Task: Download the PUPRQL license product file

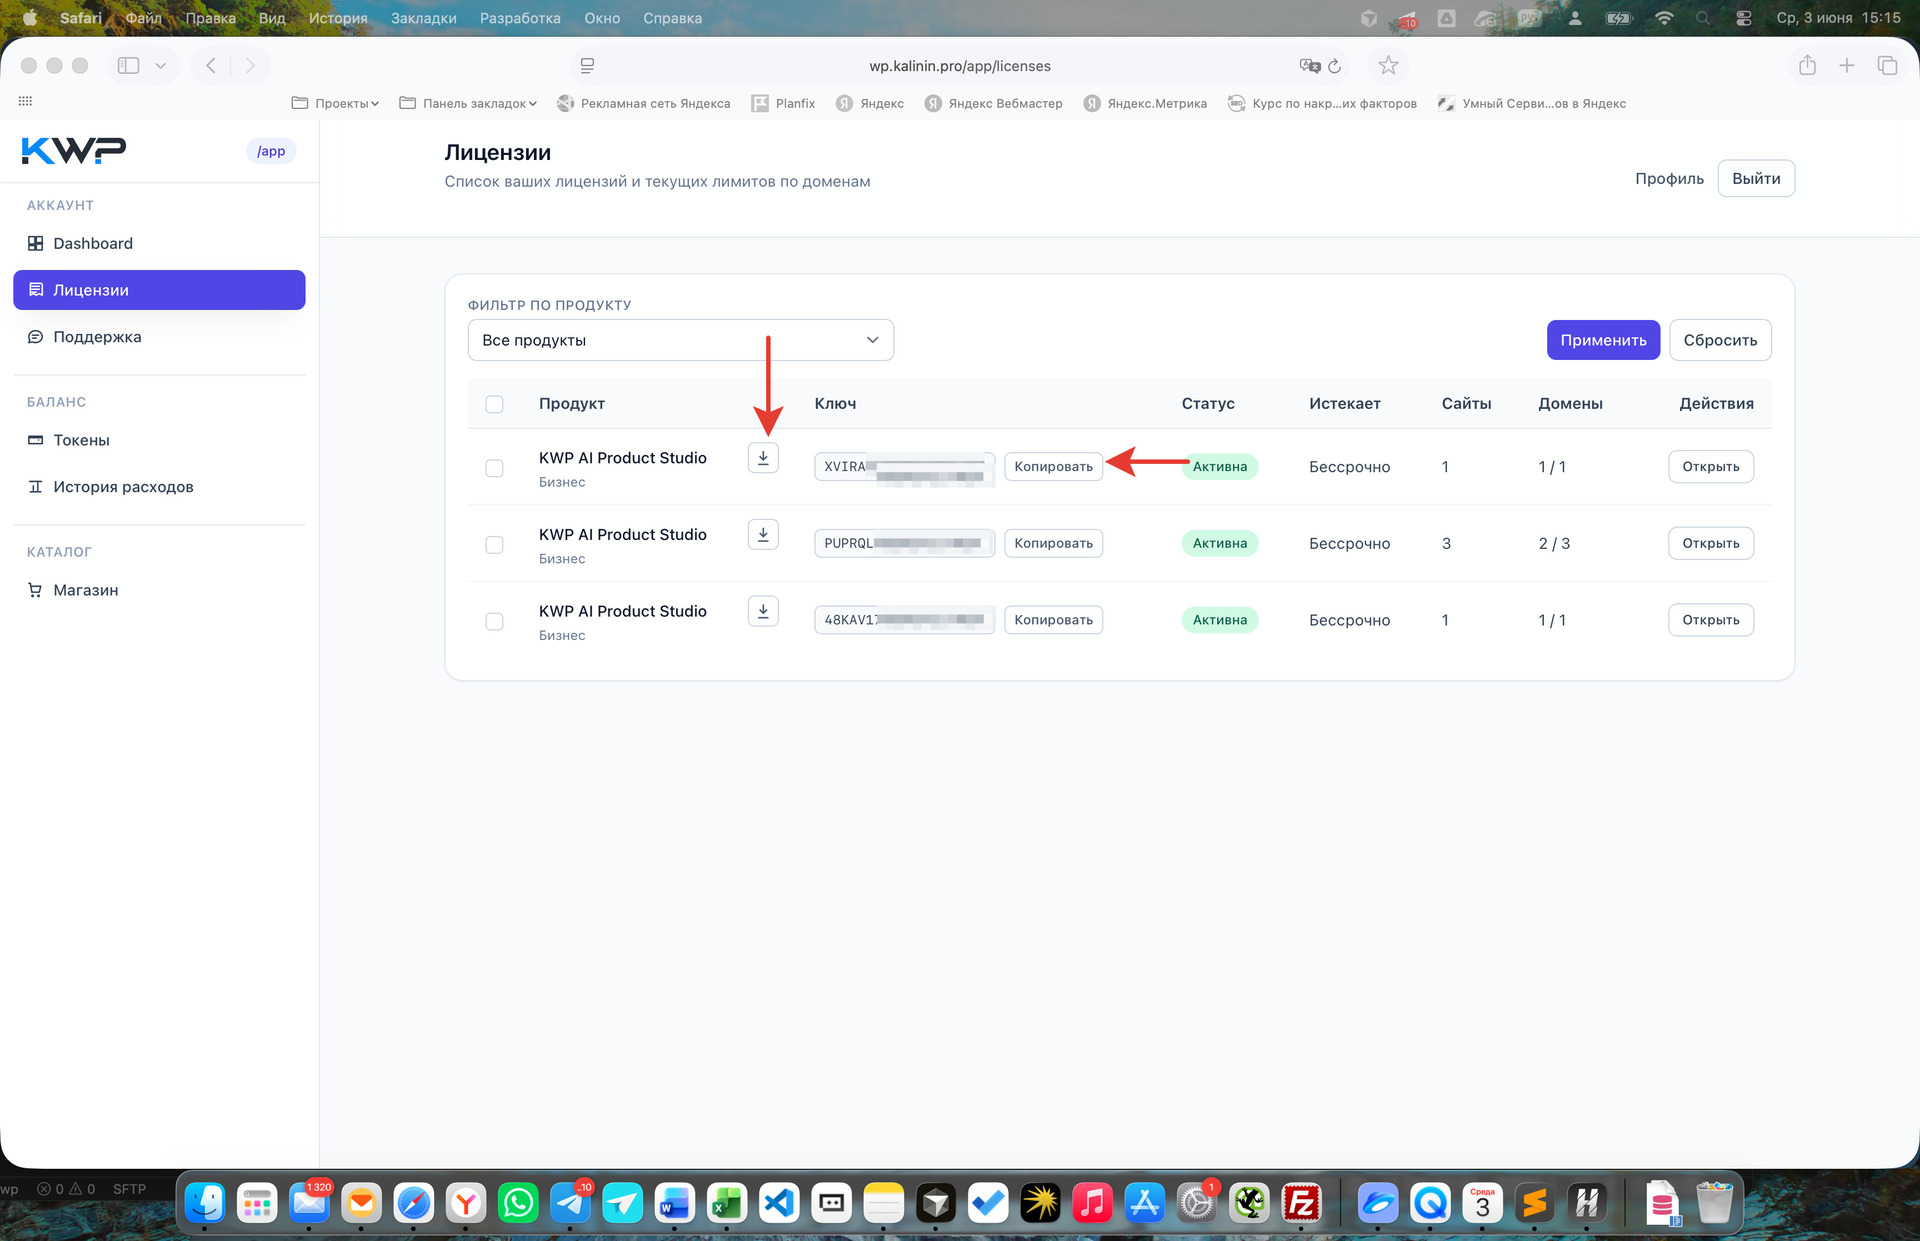Action: (x=763, y=535)
